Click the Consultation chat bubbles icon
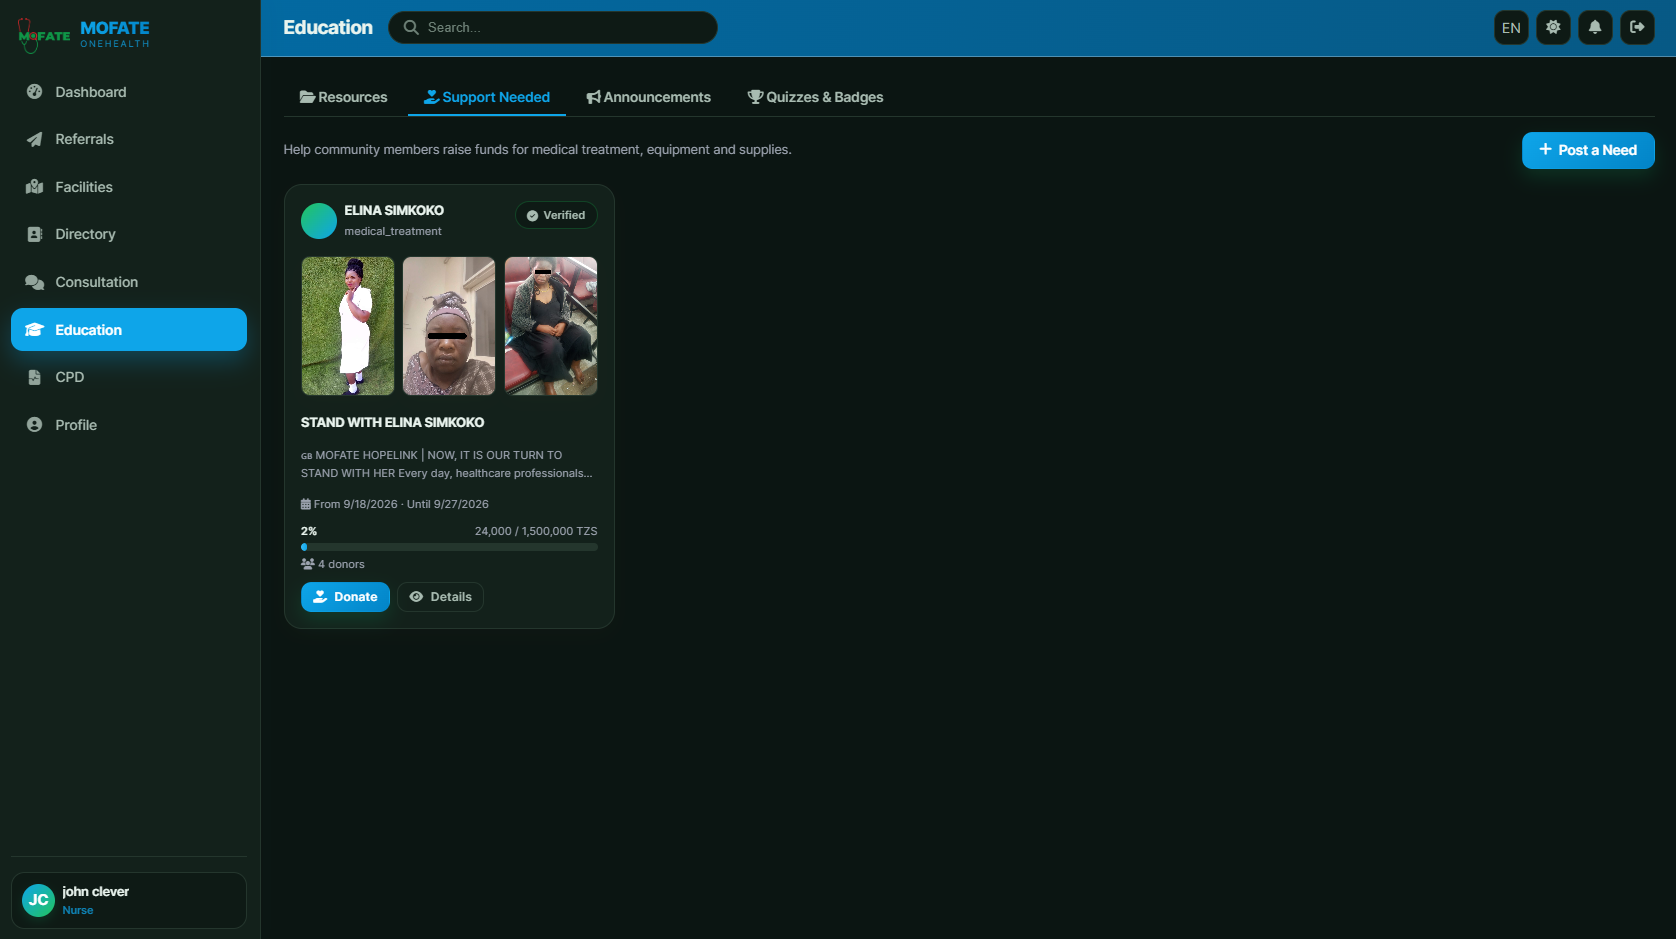1676x939 pixels. (35, 282)
